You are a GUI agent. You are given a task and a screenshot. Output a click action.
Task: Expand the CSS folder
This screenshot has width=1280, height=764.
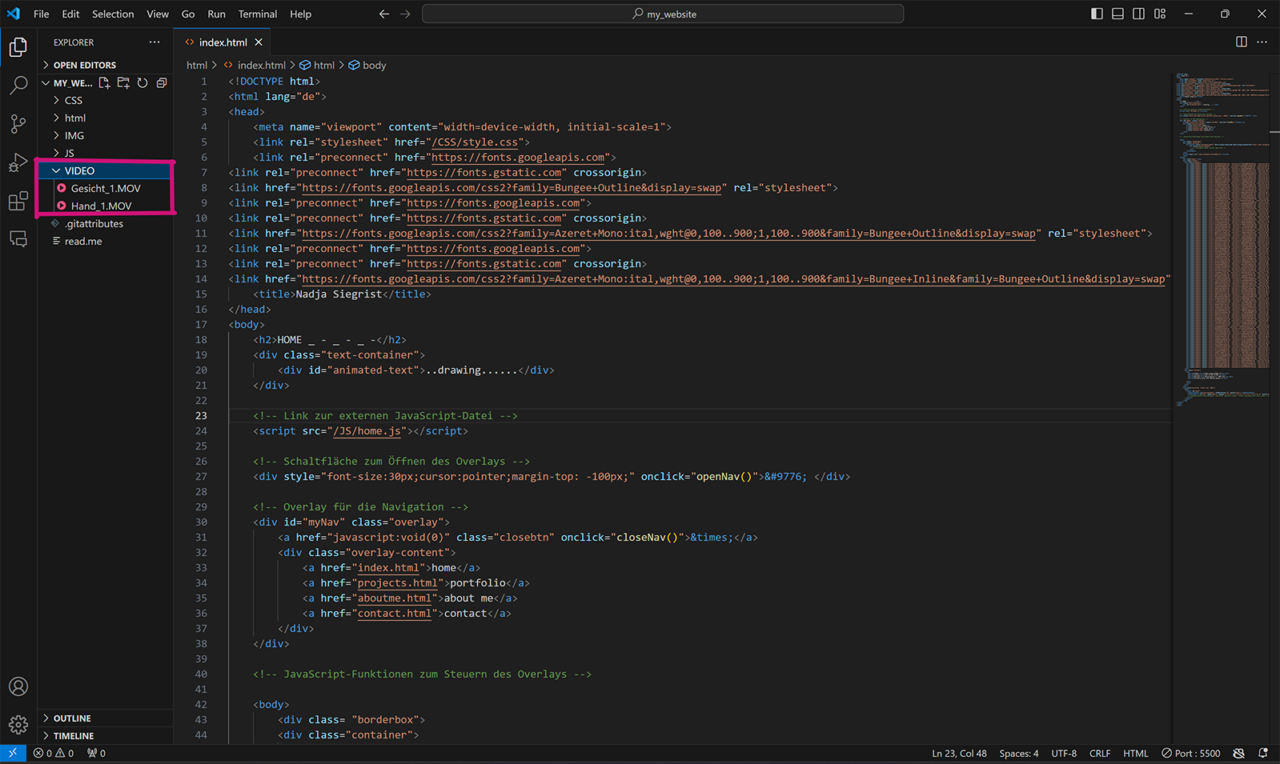[73, 100]
